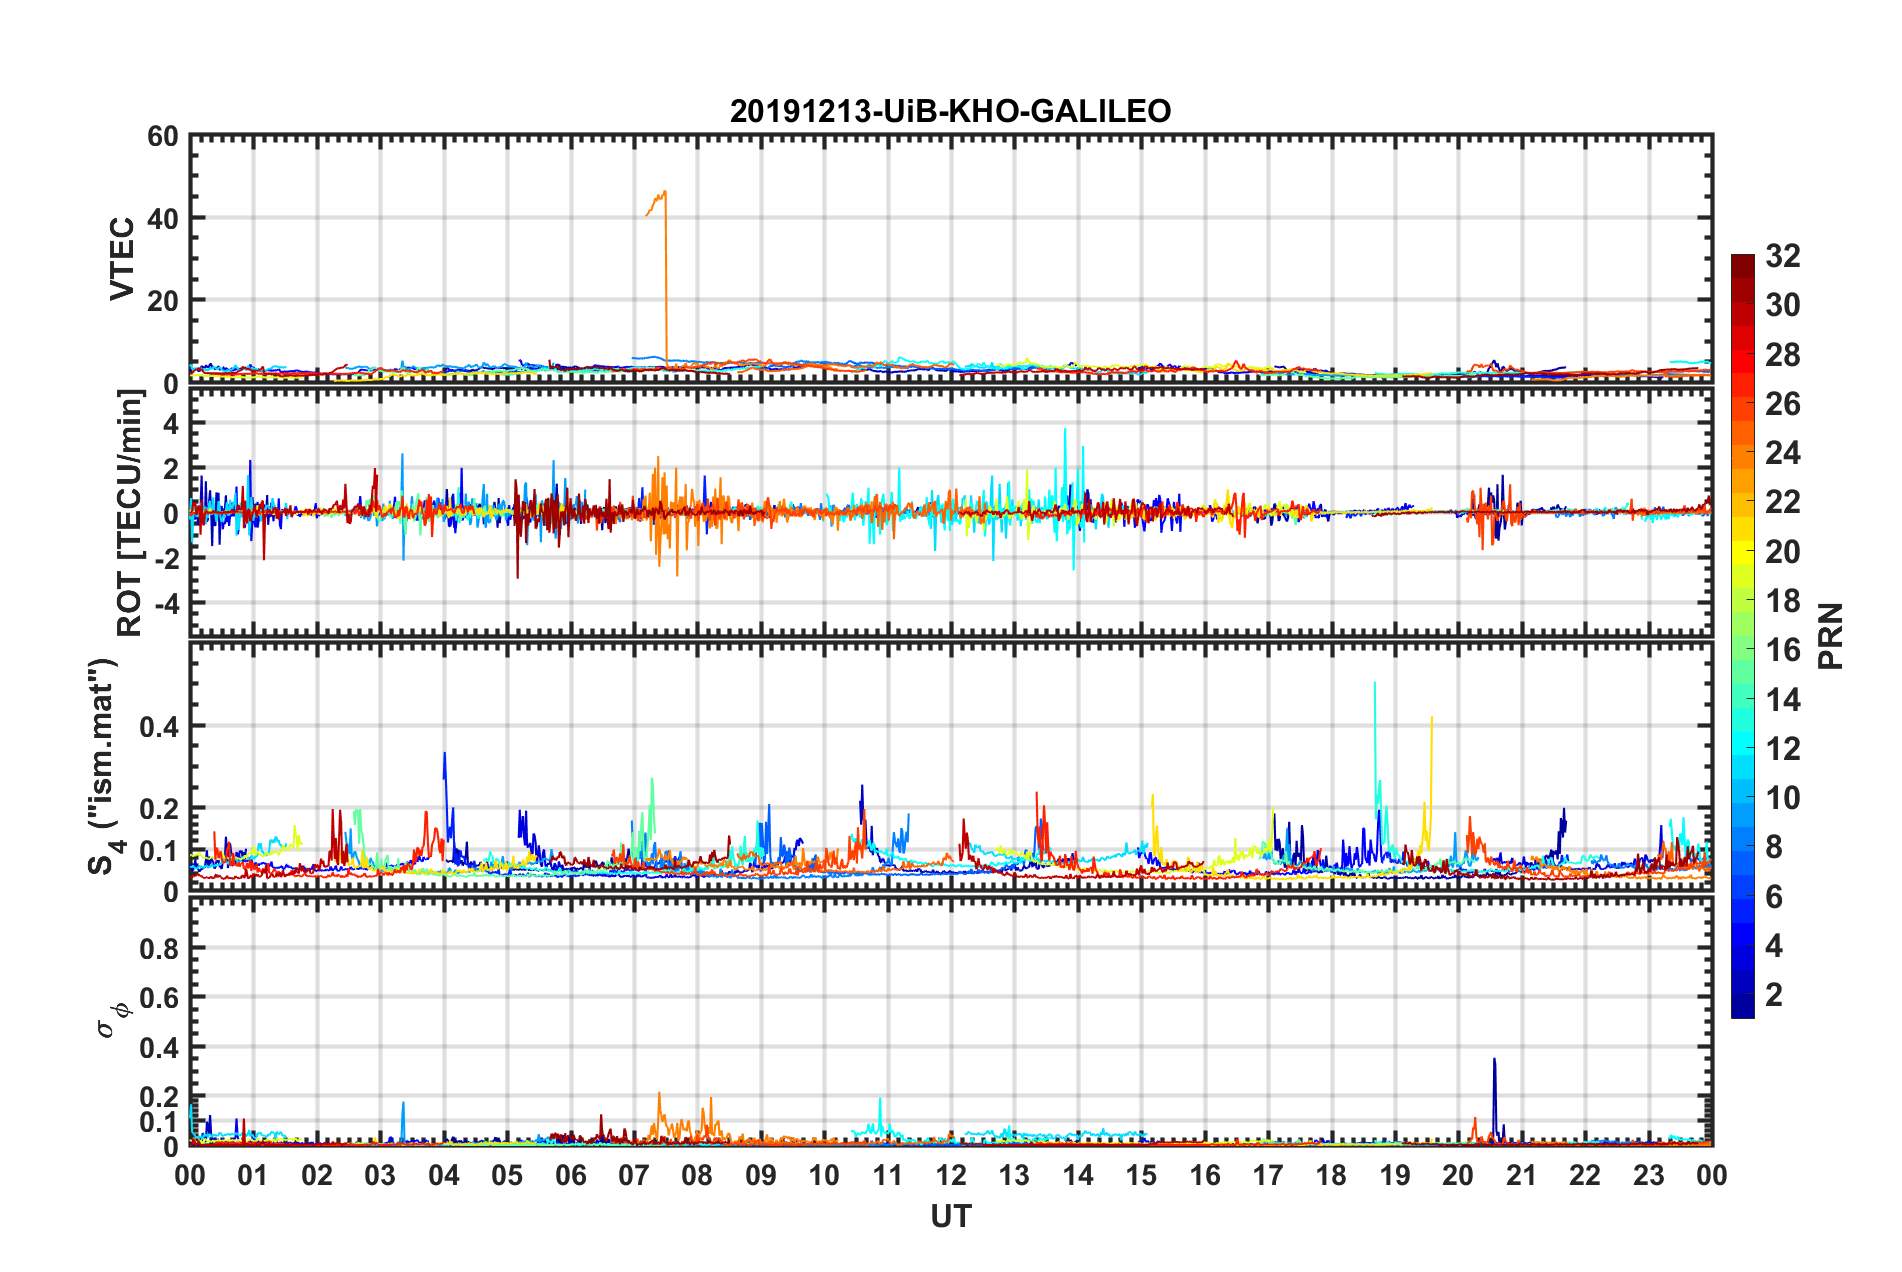
Task: Click x-axis tick label 07
Action: (x=633, y=1175)
